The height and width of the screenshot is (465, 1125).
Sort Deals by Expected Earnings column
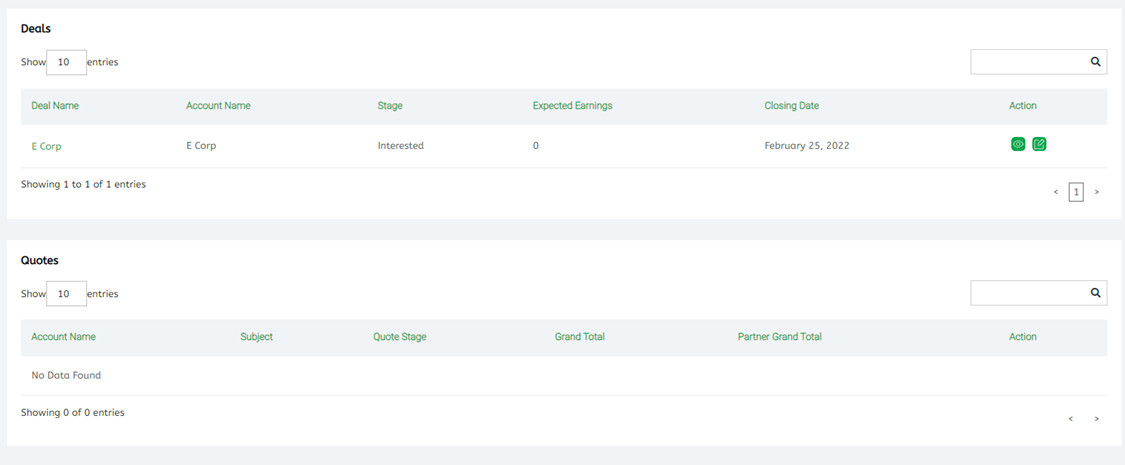click(x=572, y=106)
